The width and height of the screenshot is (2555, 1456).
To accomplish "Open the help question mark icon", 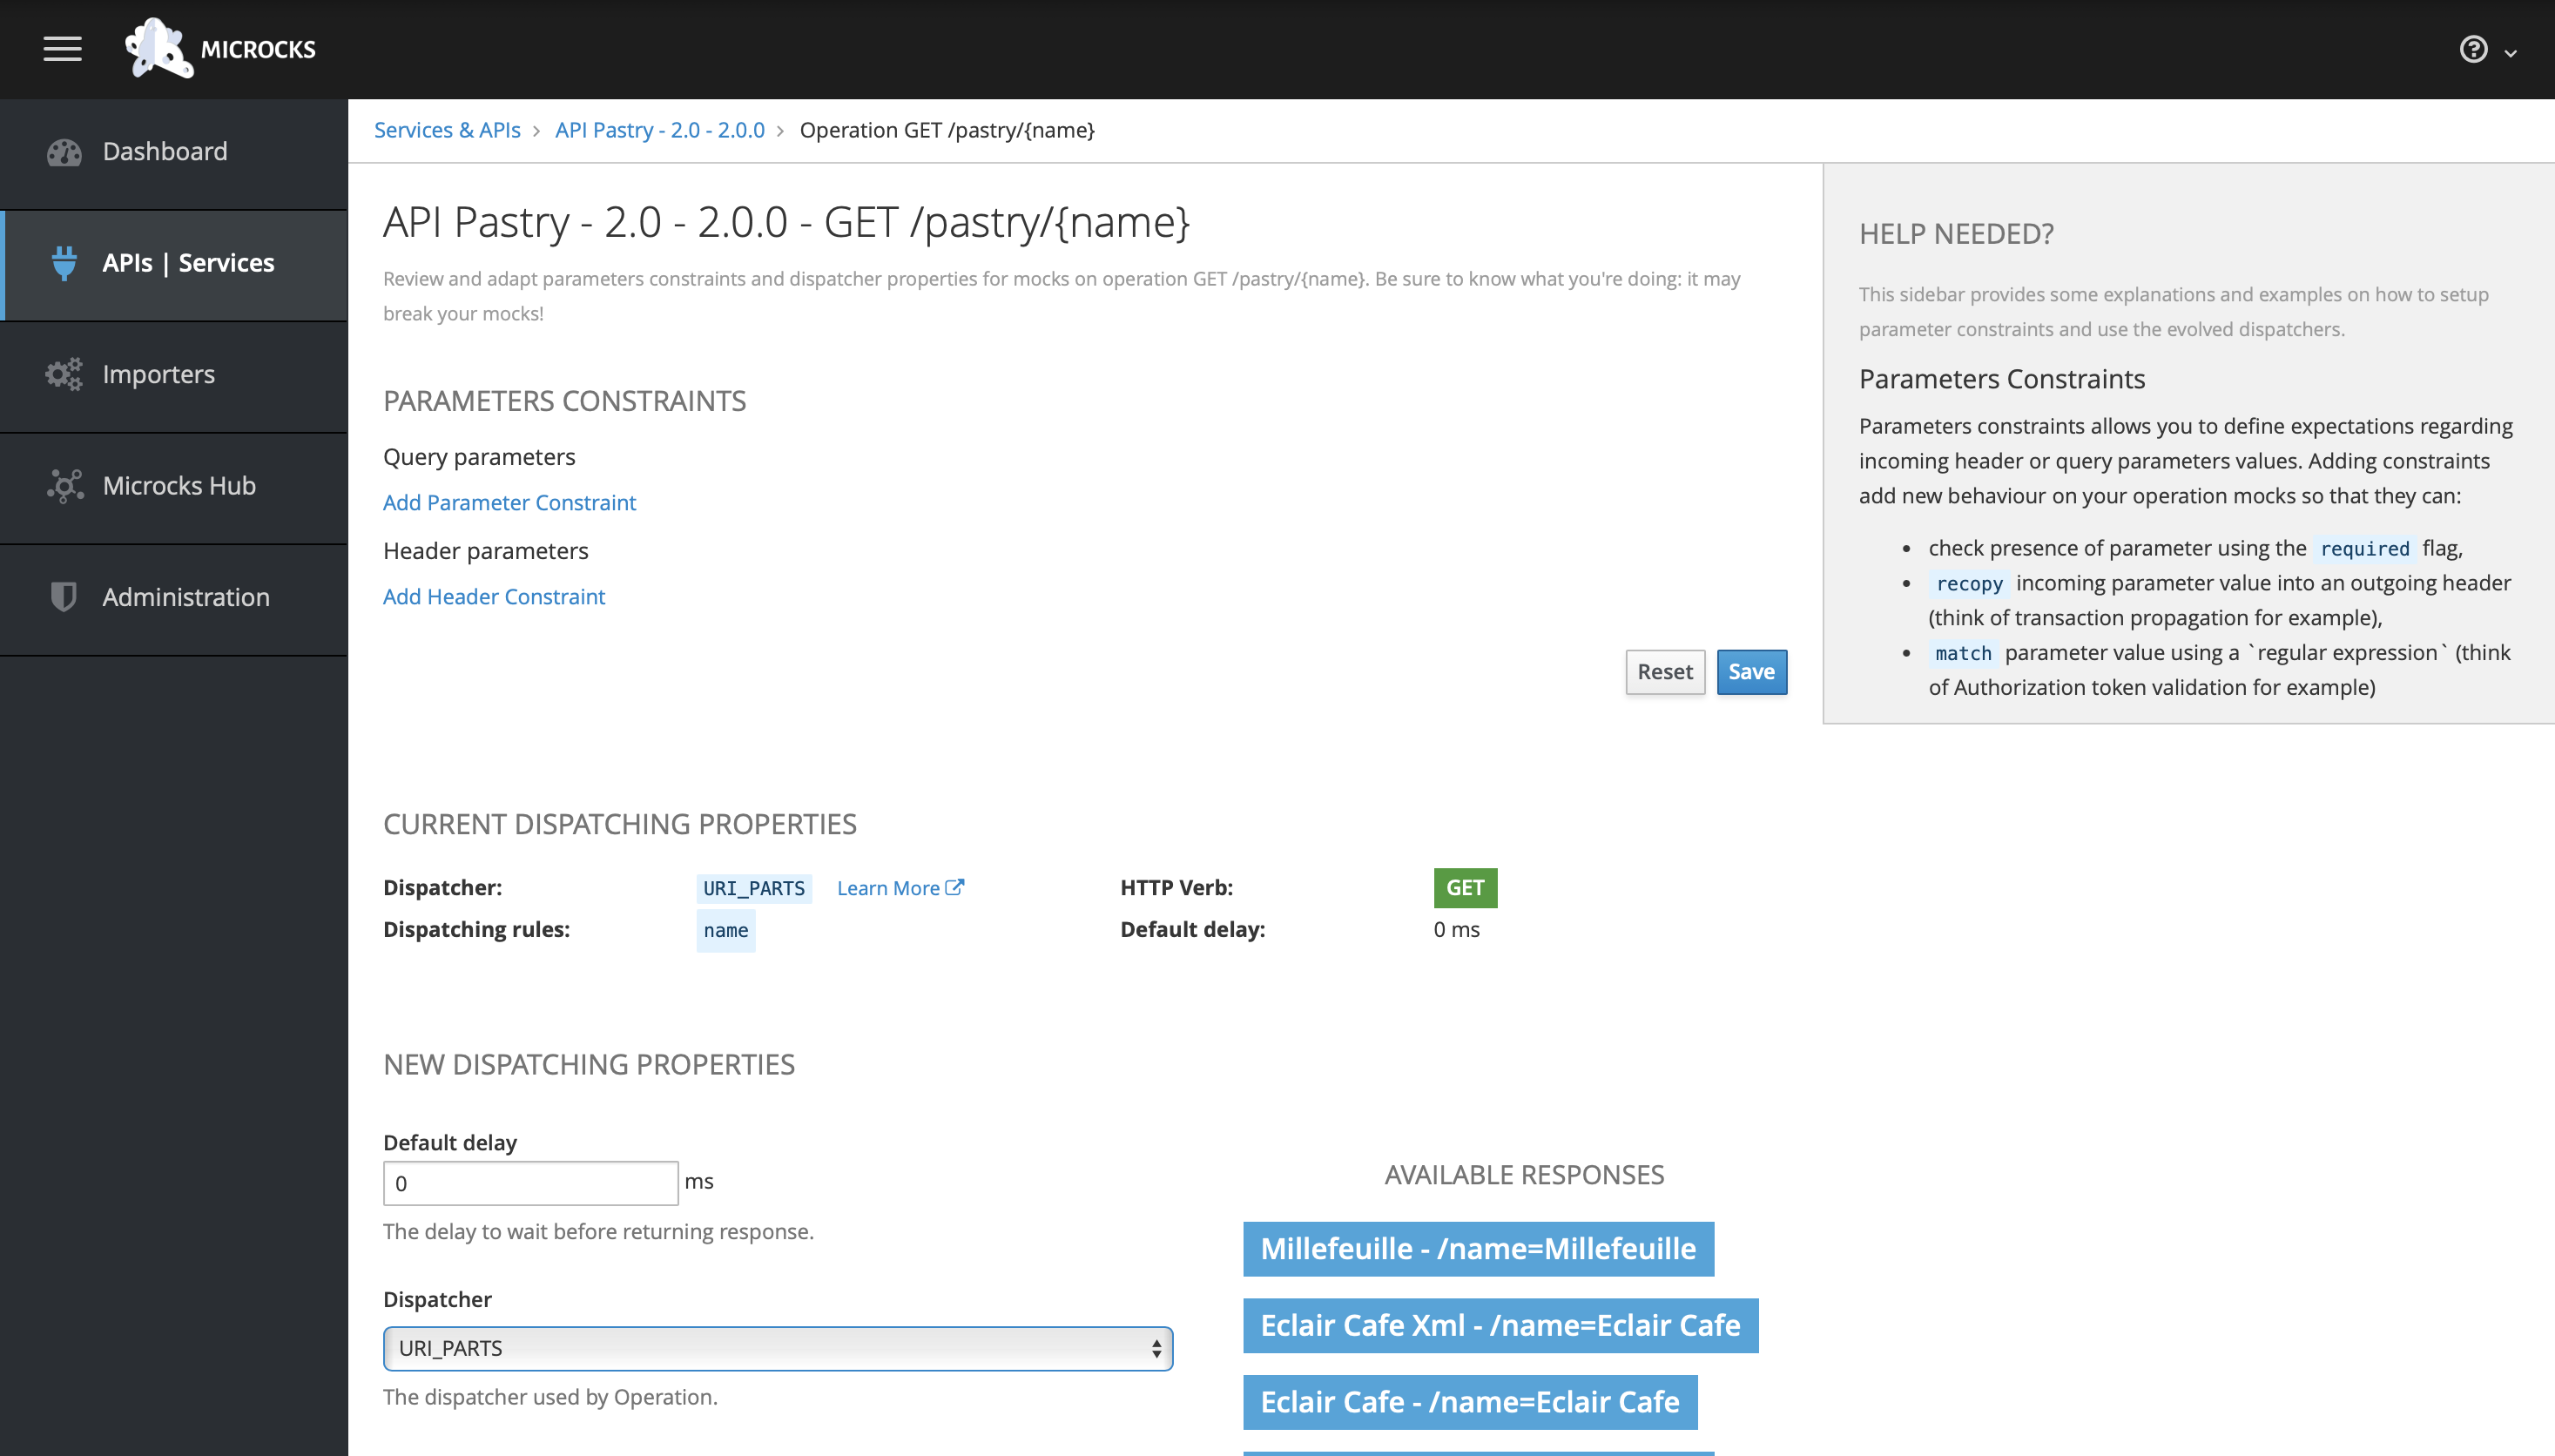I will [x=2473, y=49].
